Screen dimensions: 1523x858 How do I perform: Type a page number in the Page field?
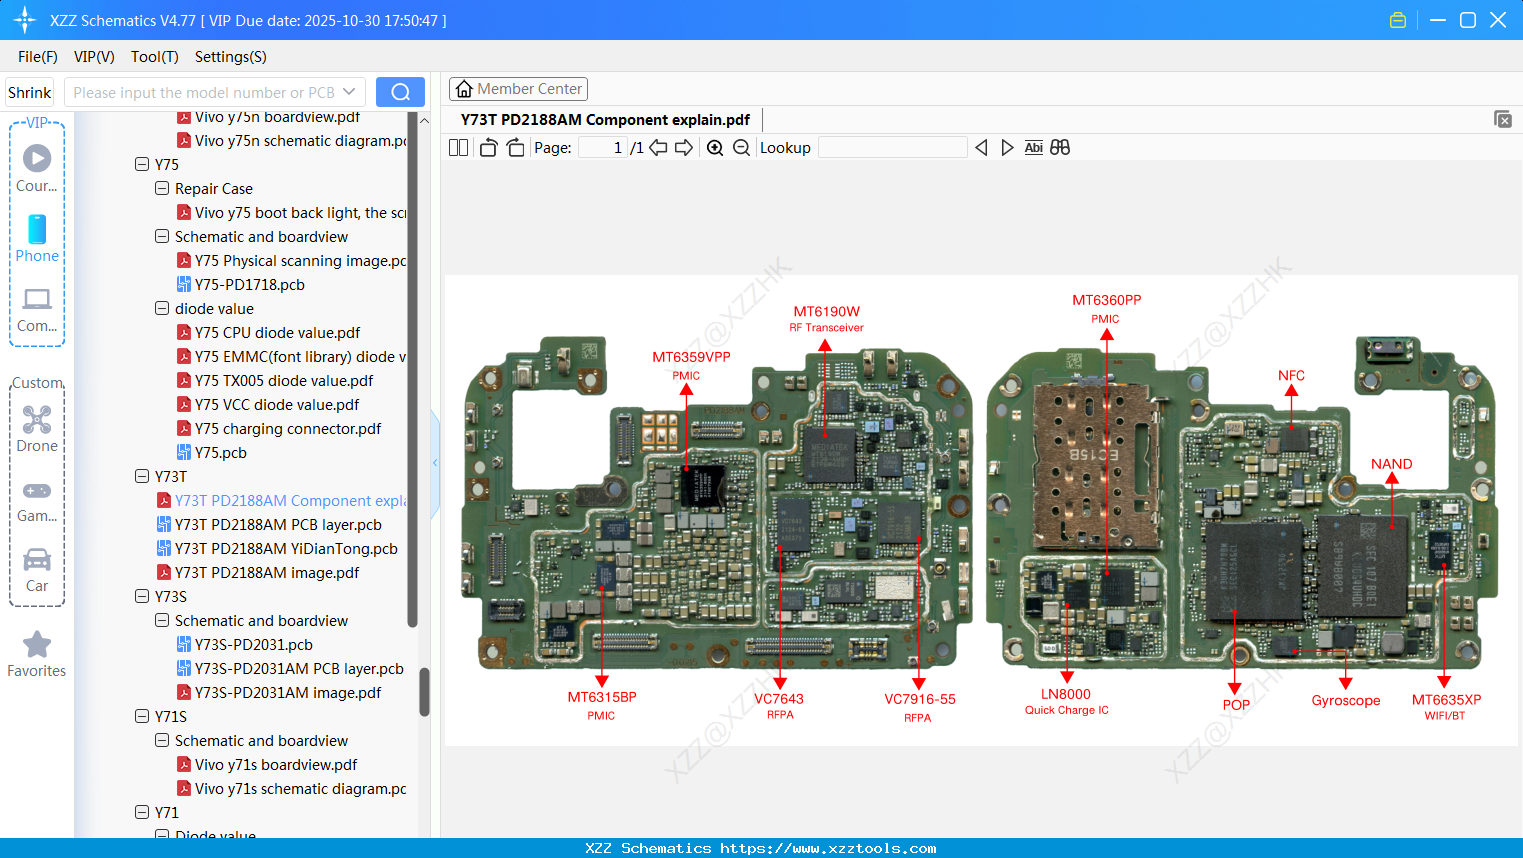coord(600,147)
